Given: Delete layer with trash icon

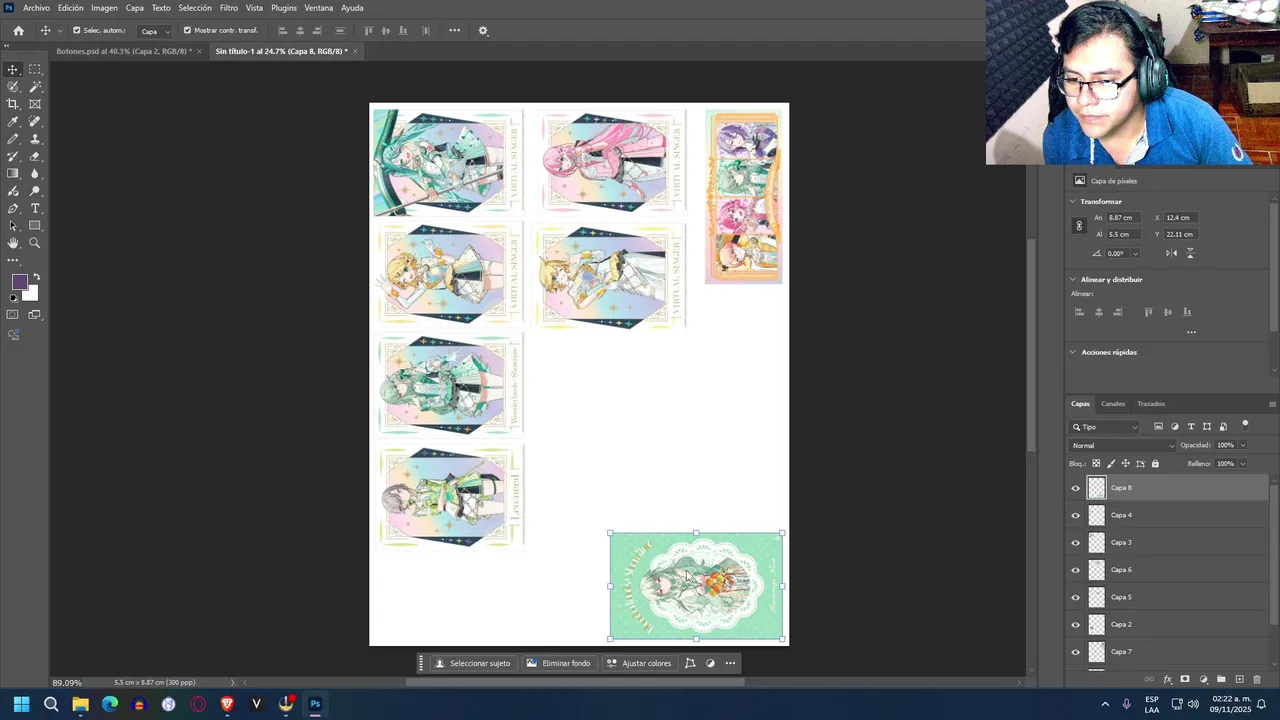Looking at the screenshot, I should pos(1257,680).
